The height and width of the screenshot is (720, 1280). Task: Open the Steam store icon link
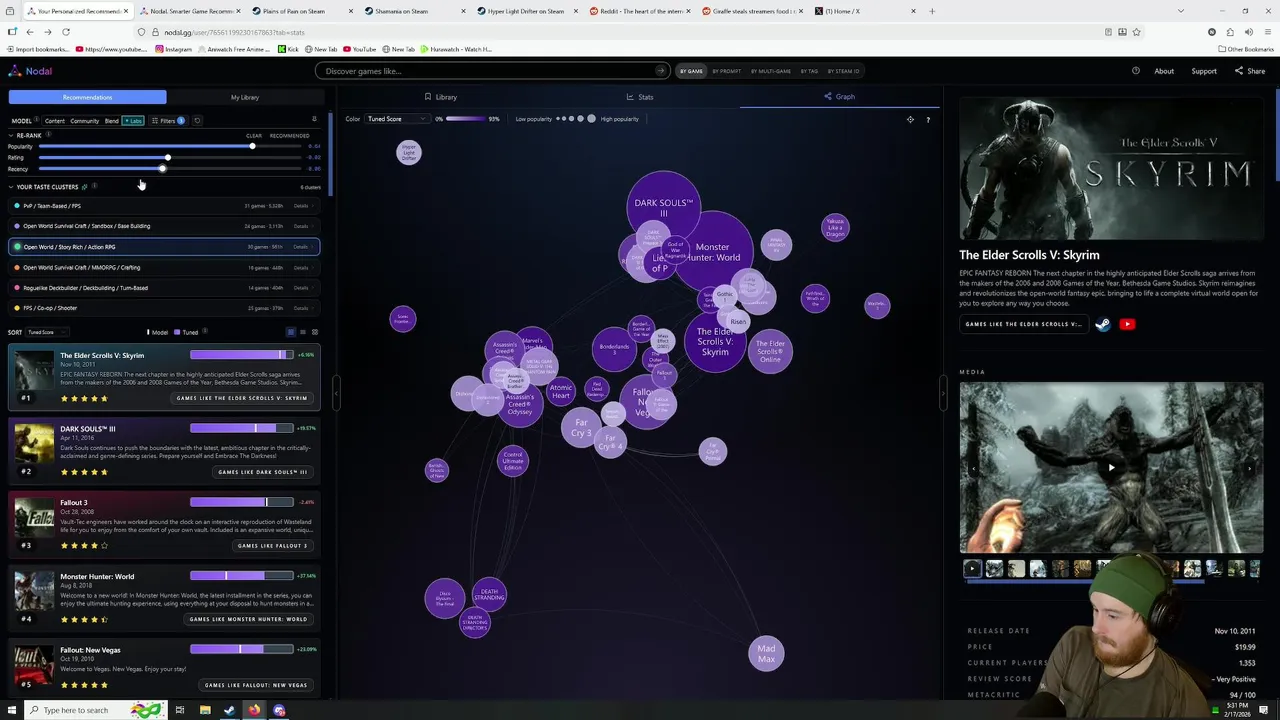(x=1103, y=324)
